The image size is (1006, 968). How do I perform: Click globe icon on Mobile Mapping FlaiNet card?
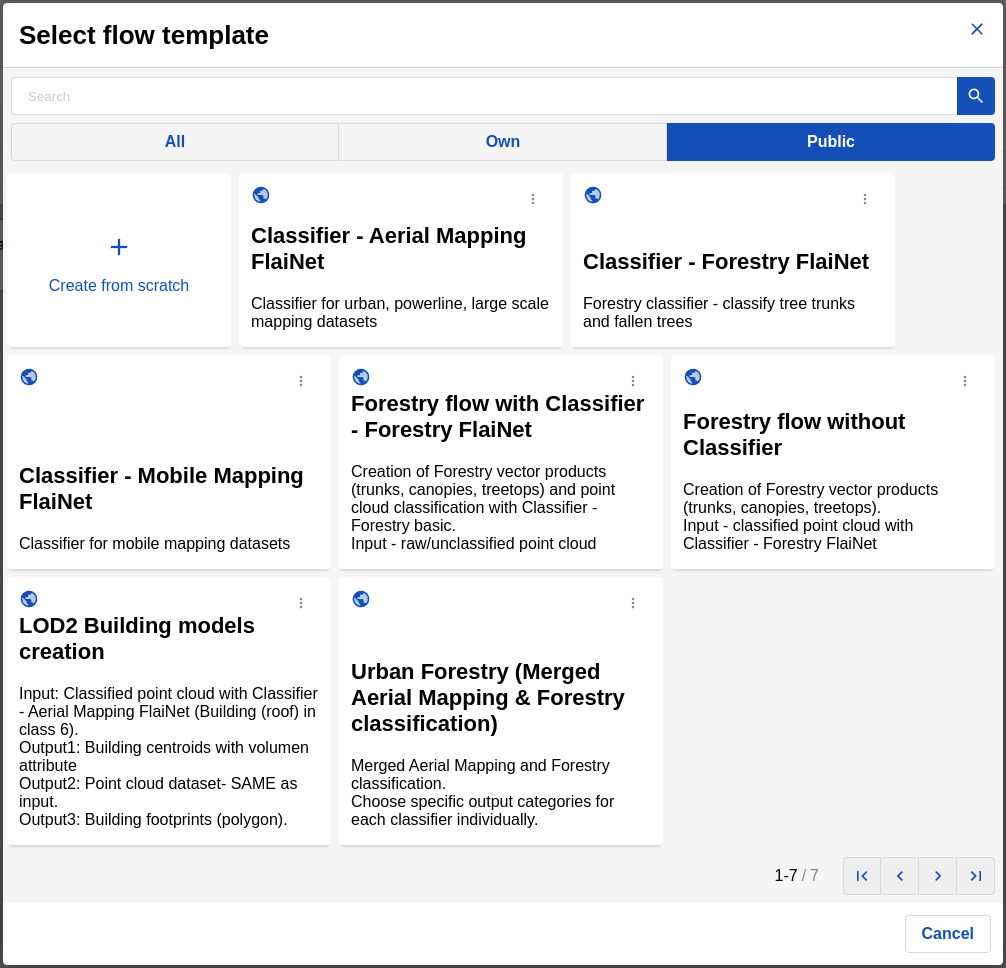(29, 377)
